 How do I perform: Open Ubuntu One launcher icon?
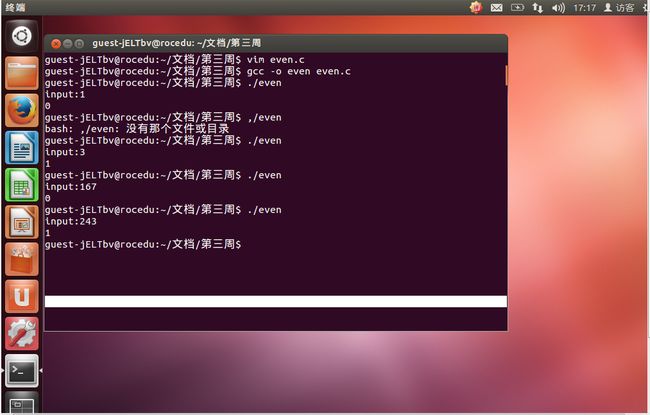point(22,296)
